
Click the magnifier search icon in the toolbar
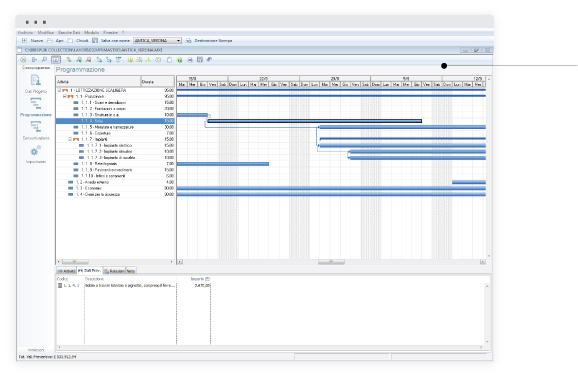[44, 59]
